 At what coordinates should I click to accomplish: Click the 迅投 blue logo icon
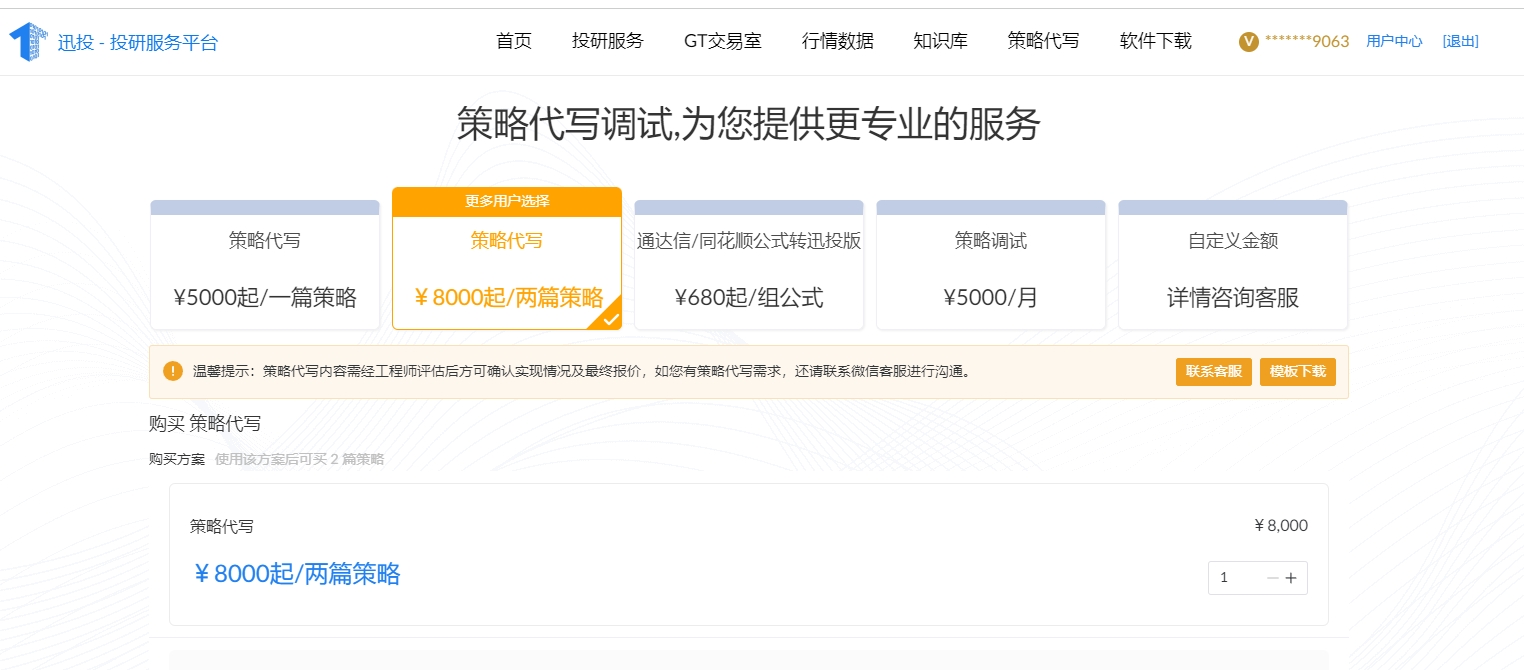[28, 42]
